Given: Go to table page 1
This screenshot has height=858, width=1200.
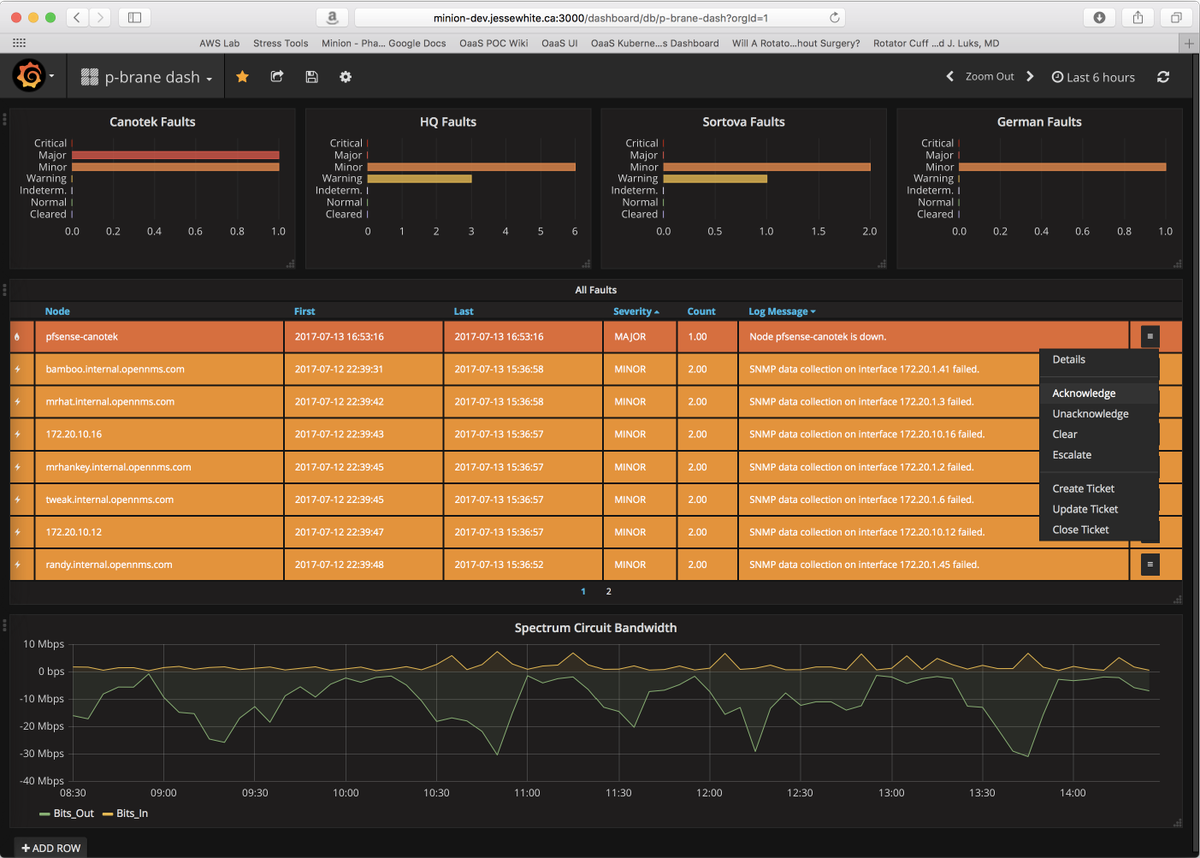Looking at the screenshot, I should tap(584, 592).
